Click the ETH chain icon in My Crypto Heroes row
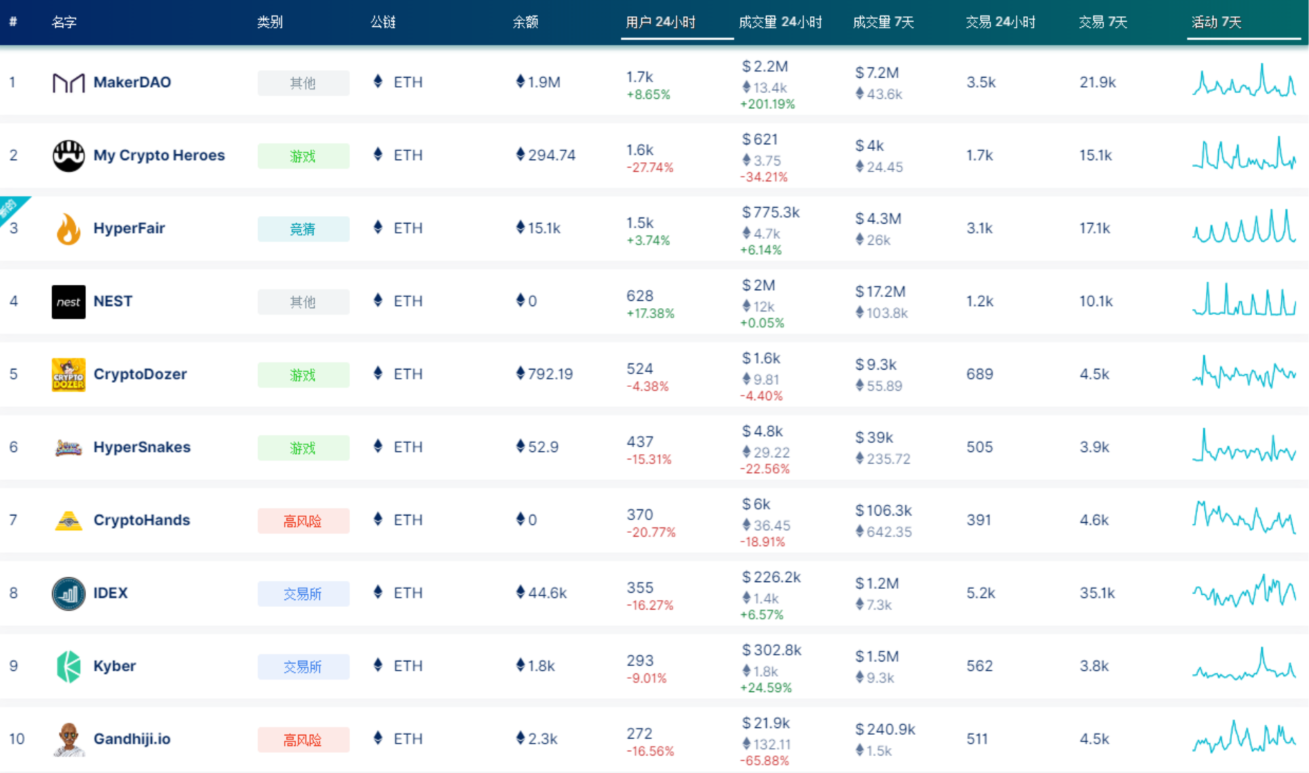Screen dimensions: 1309x773 tap(378, 155)
